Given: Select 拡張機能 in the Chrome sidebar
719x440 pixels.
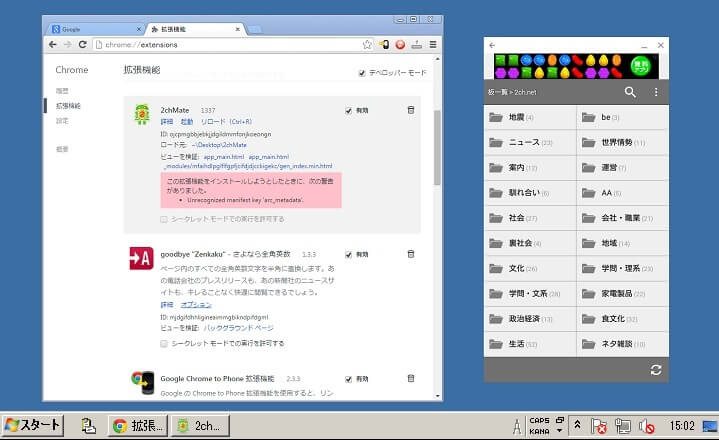Looking at the screenshot, I should (x=68, y=105).
